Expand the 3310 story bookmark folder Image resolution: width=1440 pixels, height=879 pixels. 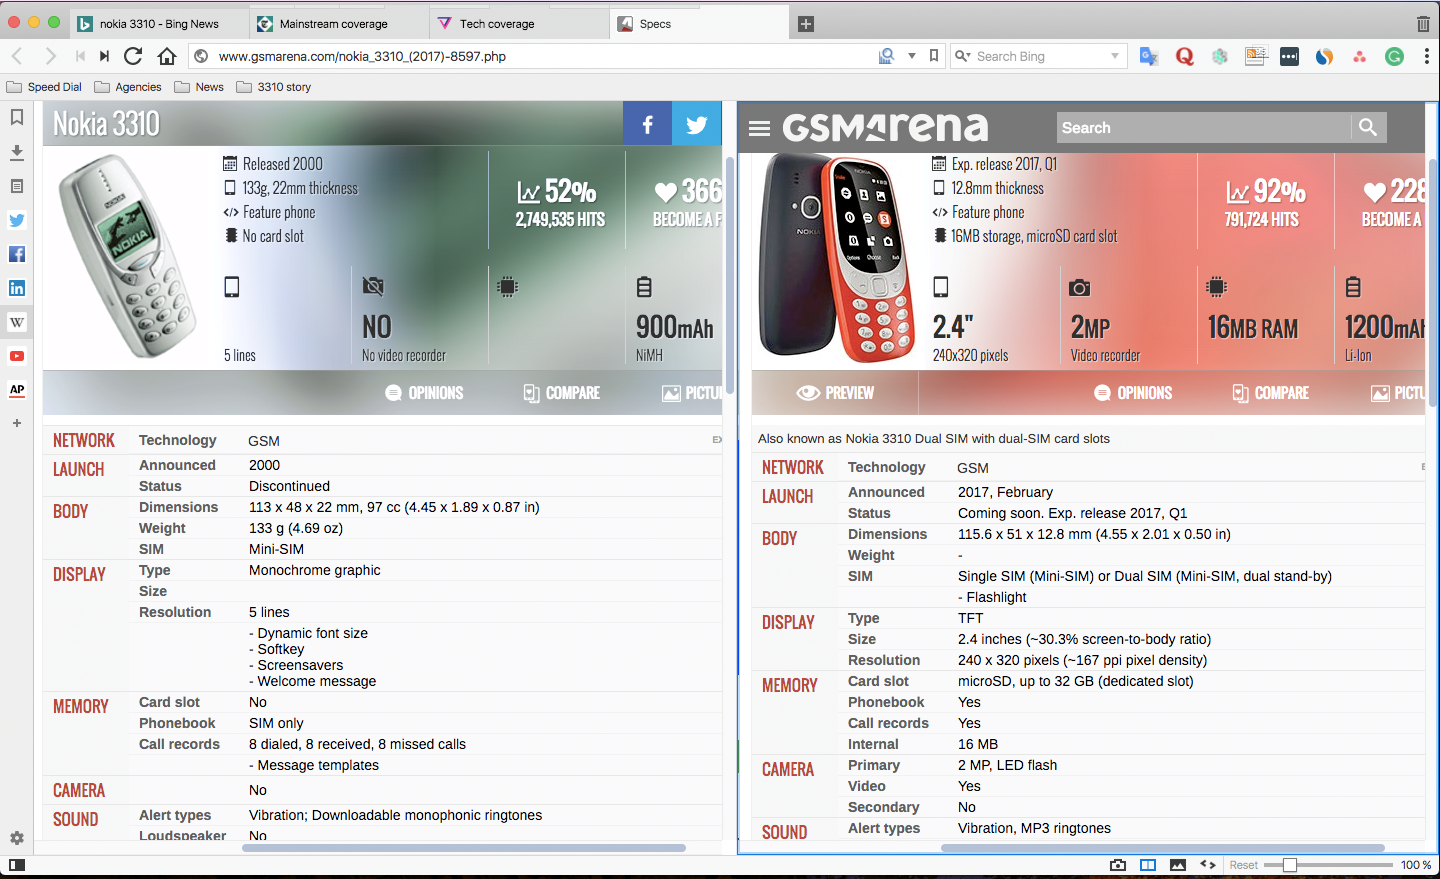point(274,87)
